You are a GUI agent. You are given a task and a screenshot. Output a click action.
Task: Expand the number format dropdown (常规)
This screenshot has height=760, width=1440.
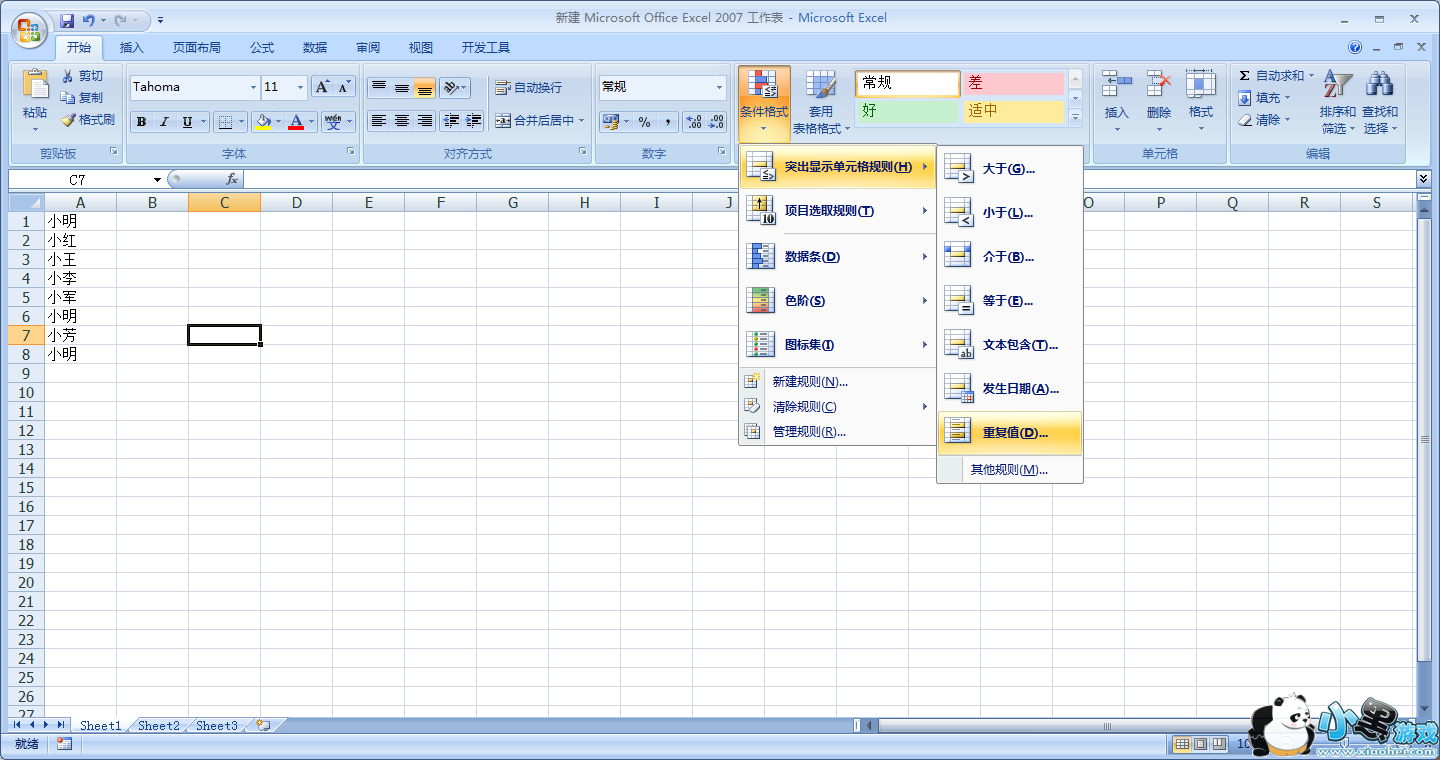[x=719, y=88]
